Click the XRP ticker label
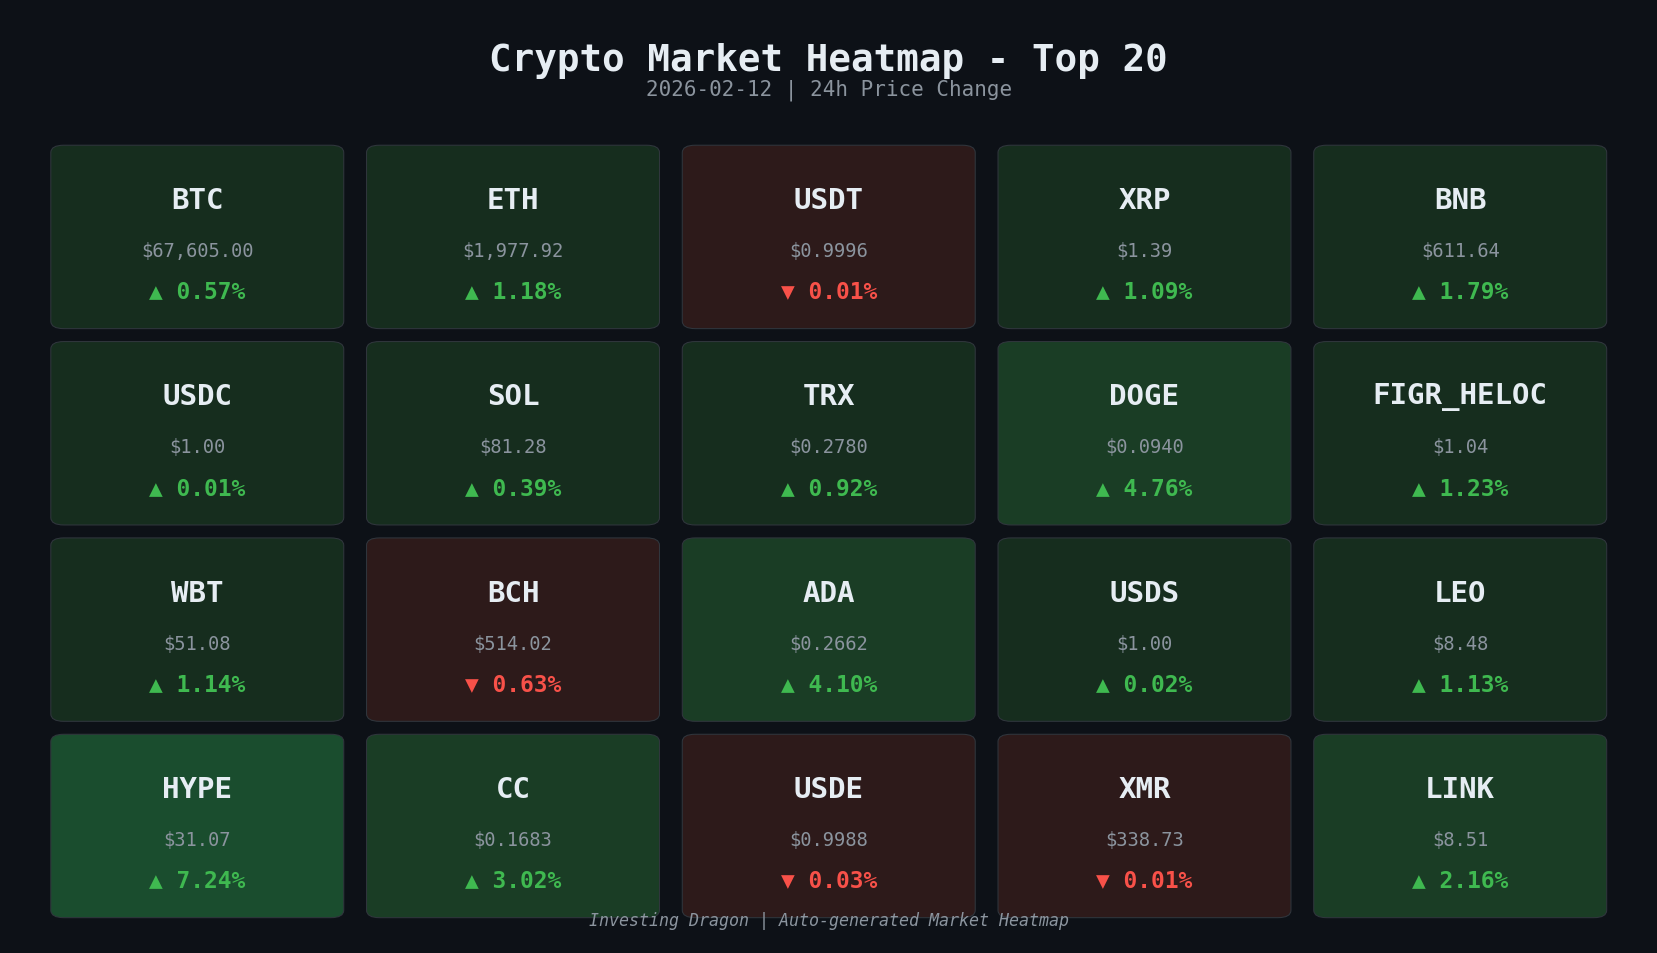The height and width of the screenshot is (953, 1657). (x=1144, y=200)
